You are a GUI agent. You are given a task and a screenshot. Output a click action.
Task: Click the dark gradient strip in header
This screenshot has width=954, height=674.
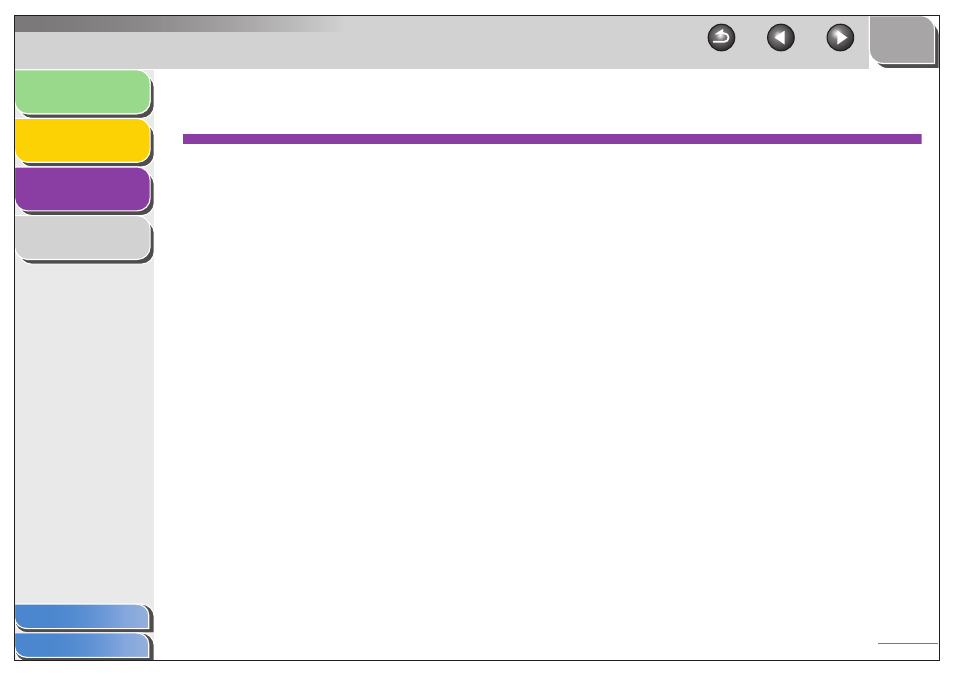tap(183, 24)
